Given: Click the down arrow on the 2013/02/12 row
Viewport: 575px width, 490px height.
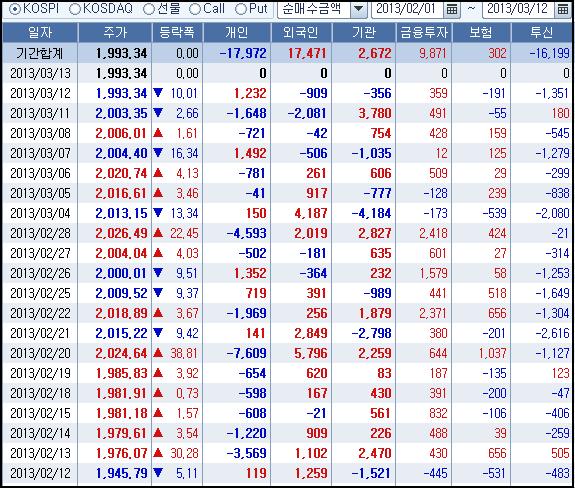Looking at the screenshot, I should [x=158, y=473].
